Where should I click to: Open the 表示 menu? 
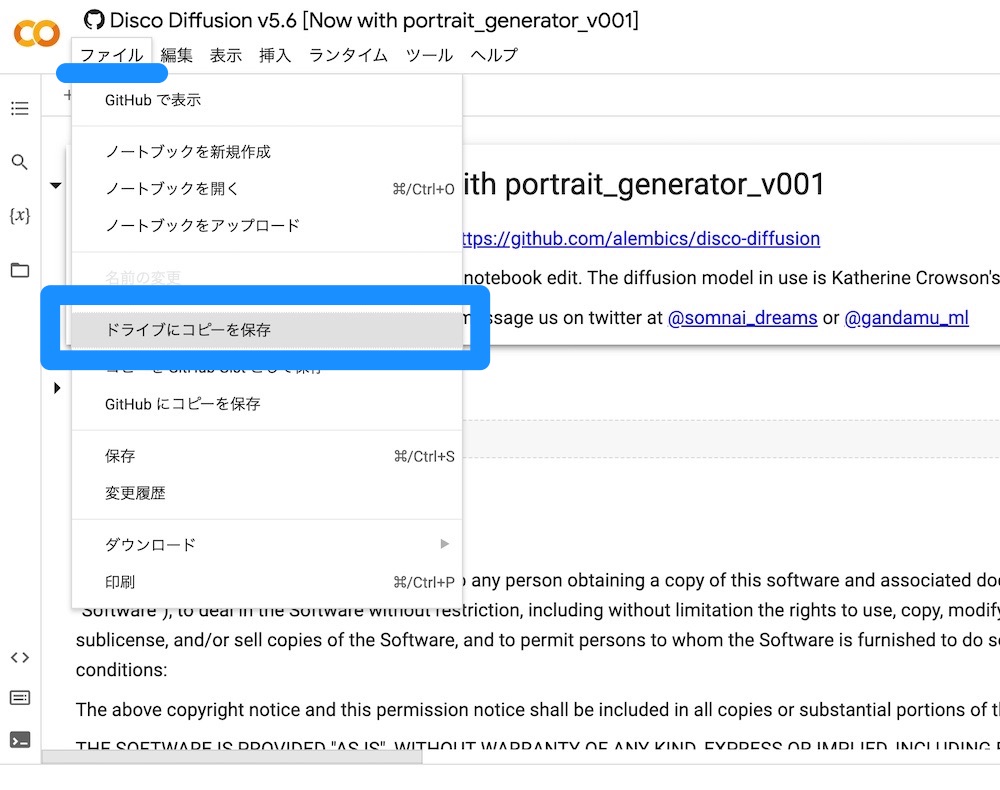[226, 55]
